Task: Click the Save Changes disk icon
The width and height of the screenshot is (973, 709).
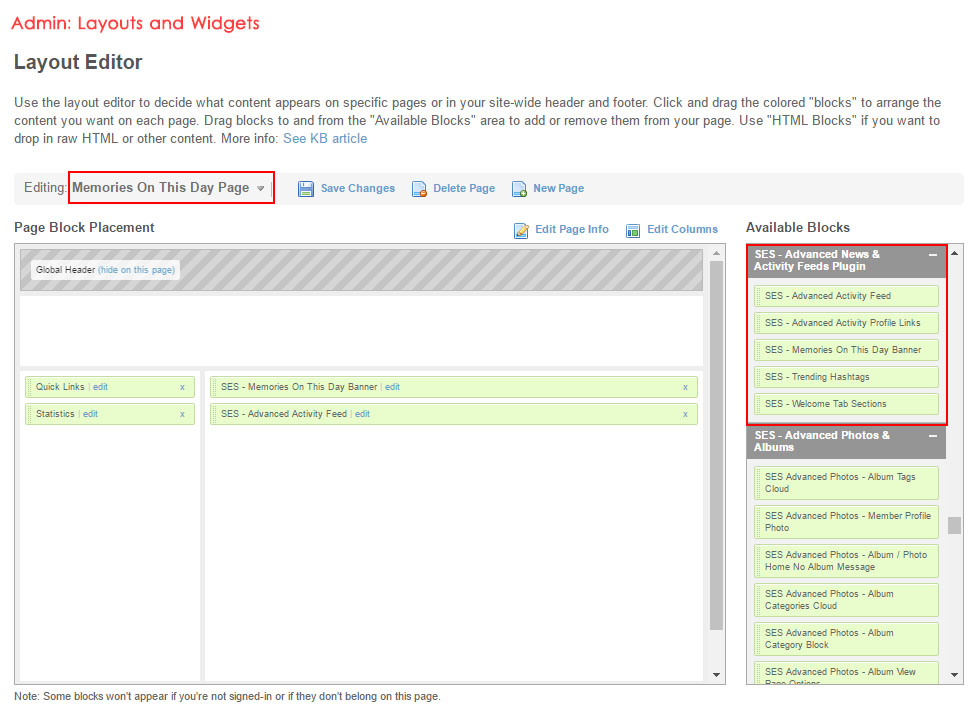Action: pos(306,188)
